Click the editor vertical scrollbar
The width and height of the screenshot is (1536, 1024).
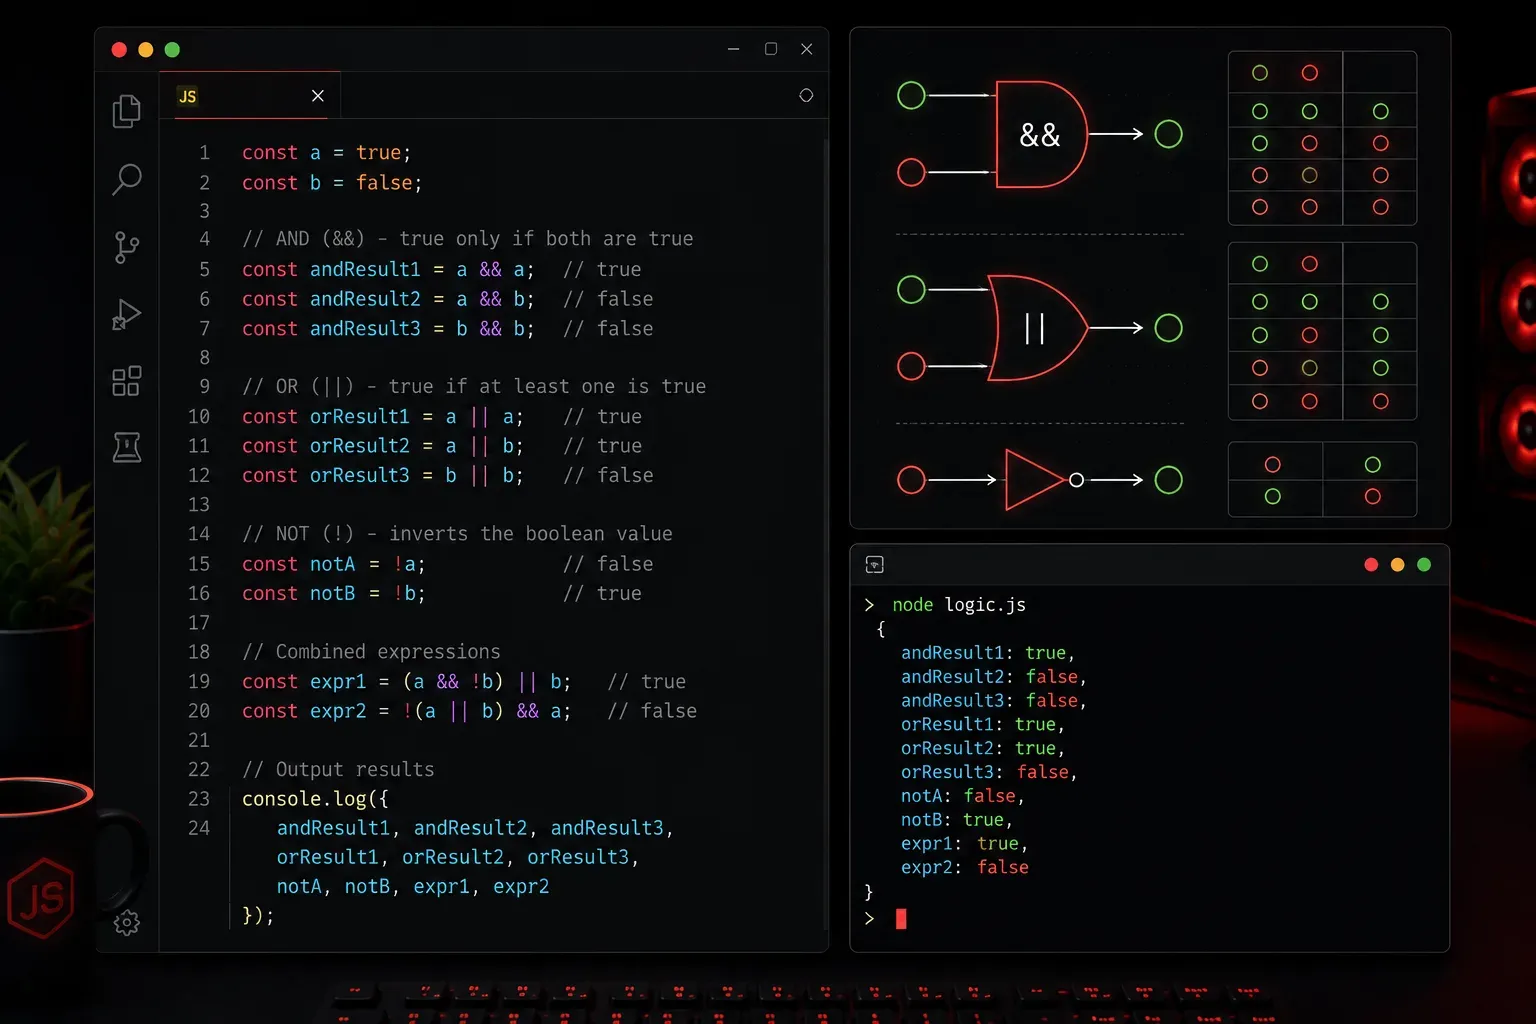click(x=825, y=535)
